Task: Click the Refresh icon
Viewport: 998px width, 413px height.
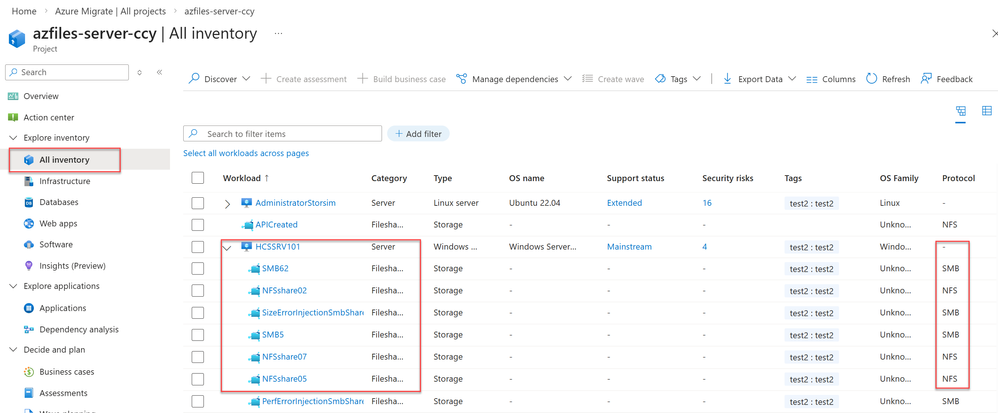Action: coord(871,79)
